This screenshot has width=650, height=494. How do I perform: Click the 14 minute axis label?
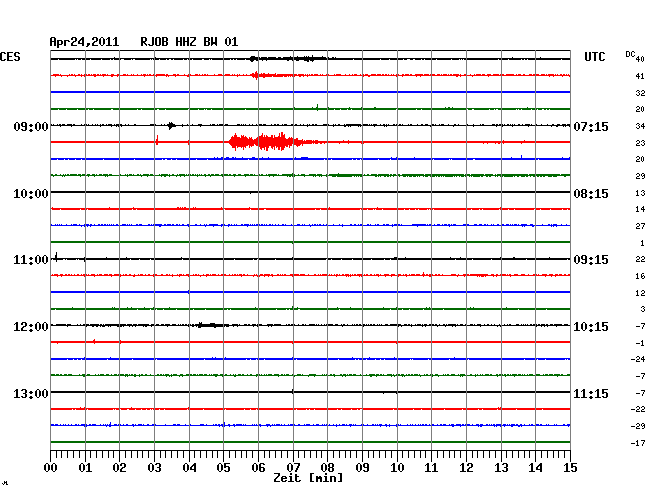coord(535,468)
